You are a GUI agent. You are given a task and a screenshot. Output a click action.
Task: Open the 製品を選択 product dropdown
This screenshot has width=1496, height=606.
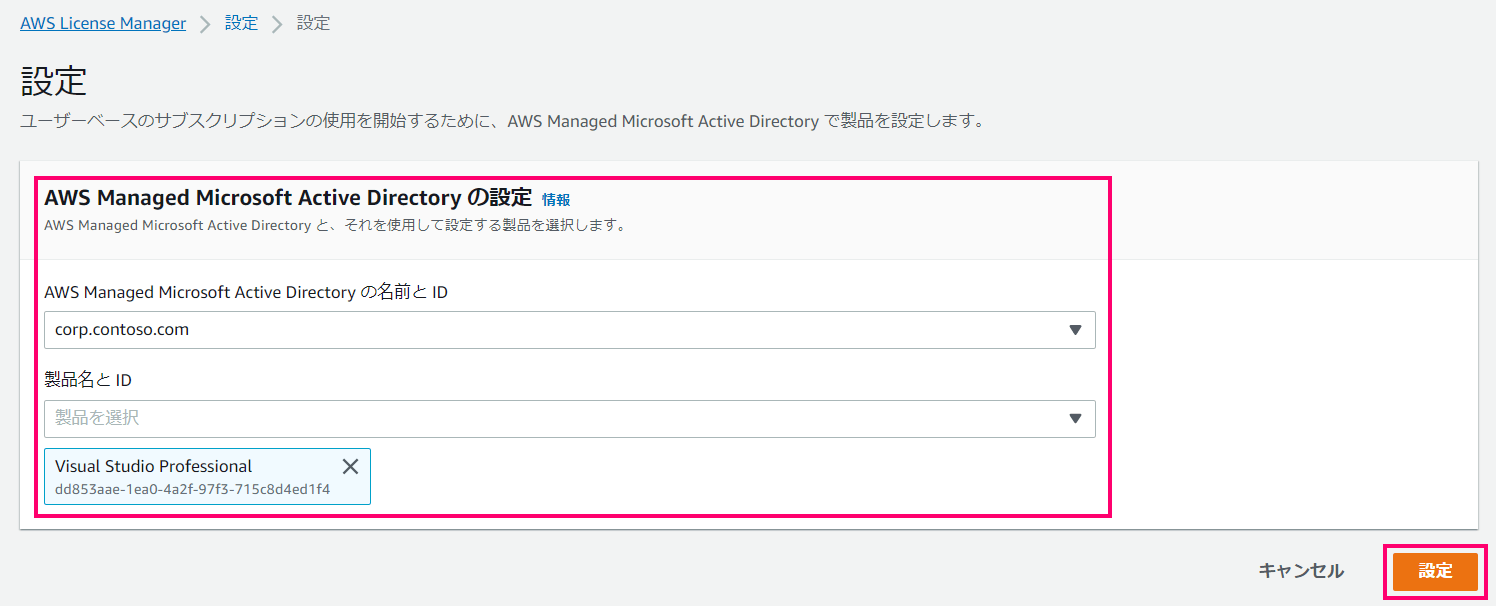click(570, 419)
